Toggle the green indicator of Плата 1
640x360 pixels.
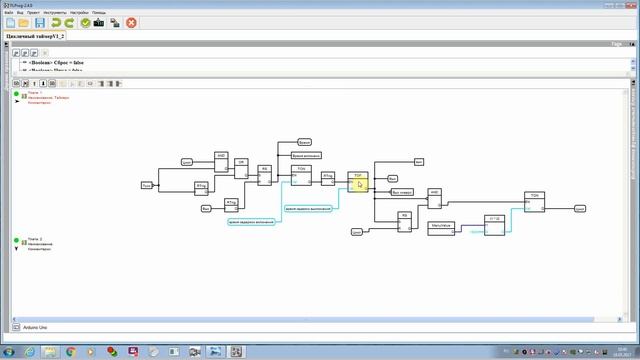pyautogui.click(x=16, y=94)
